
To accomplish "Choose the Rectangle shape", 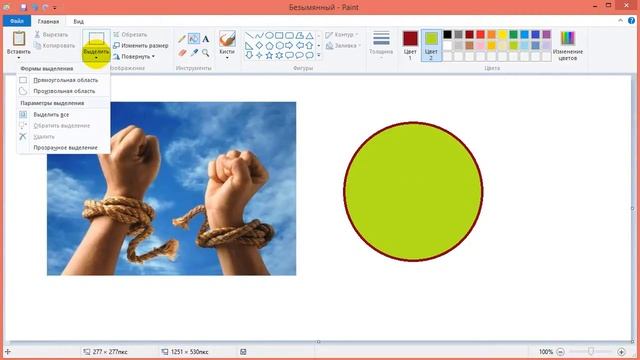I will (280, 36).
